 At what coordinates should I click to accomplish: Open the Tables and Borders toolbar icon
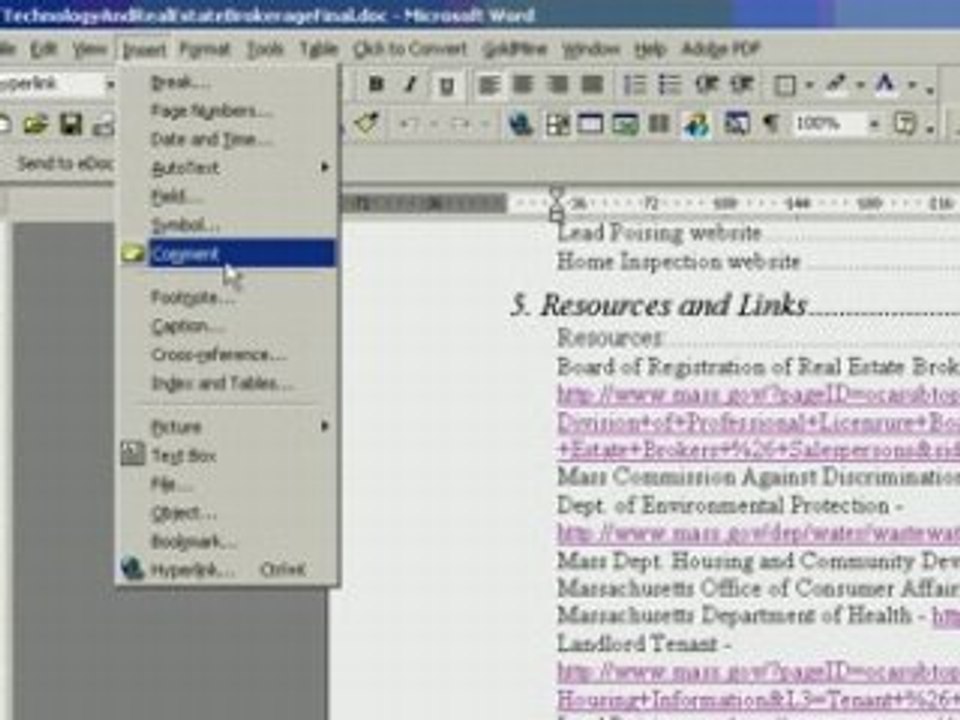(x=557, y=125)
